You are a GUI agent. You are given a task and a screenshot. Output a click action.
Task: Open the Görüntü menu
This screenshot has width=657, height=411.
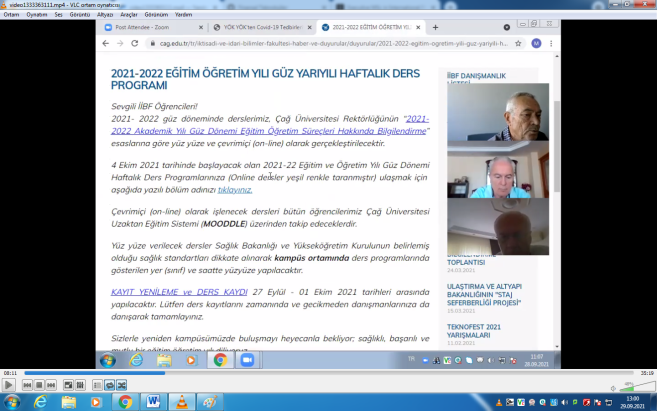(x=80, y=15)
